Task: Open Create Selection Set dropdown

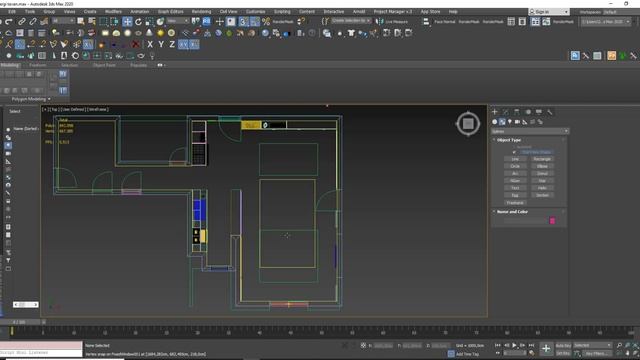Action: [x=351, y=21]
